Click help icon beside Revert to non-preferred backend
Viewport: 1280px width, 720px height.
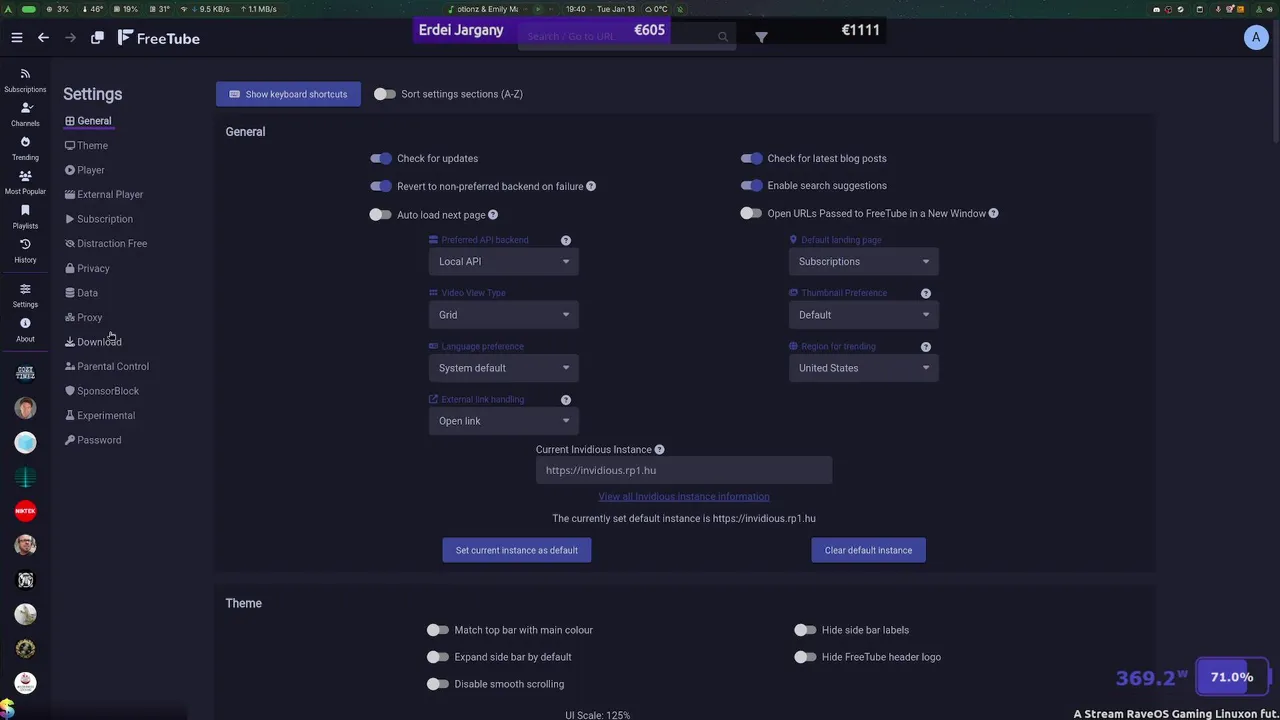click(x=591, y=186)
